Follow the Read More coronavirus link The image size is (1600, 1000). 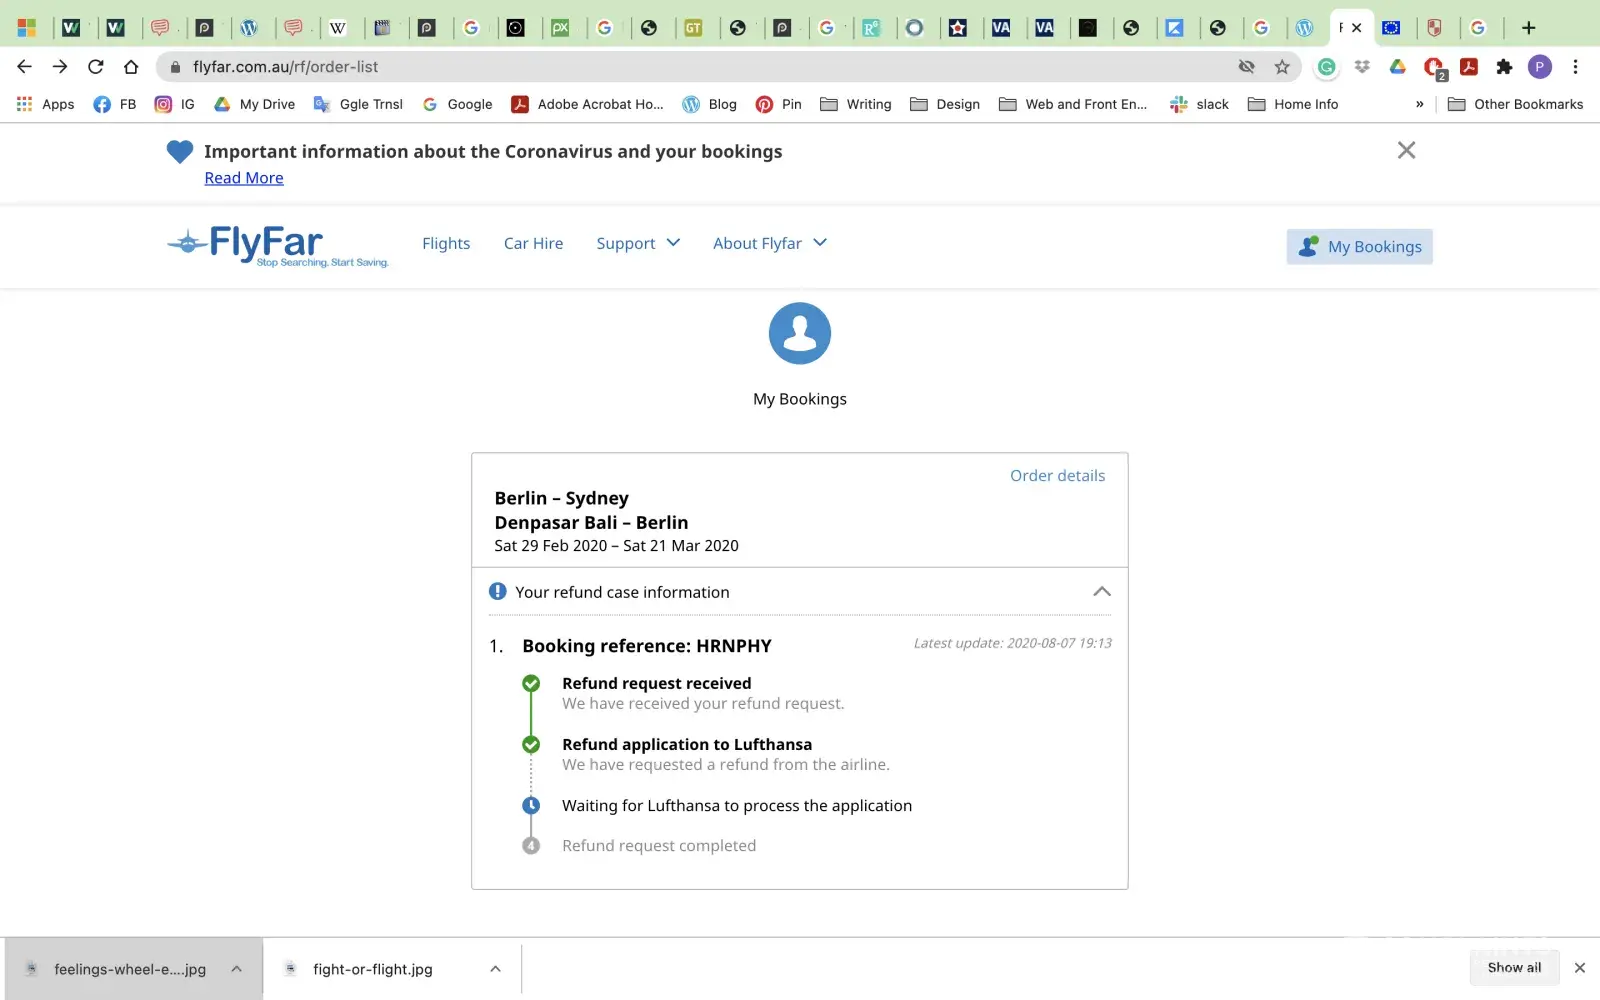click(x=244, y=178)
